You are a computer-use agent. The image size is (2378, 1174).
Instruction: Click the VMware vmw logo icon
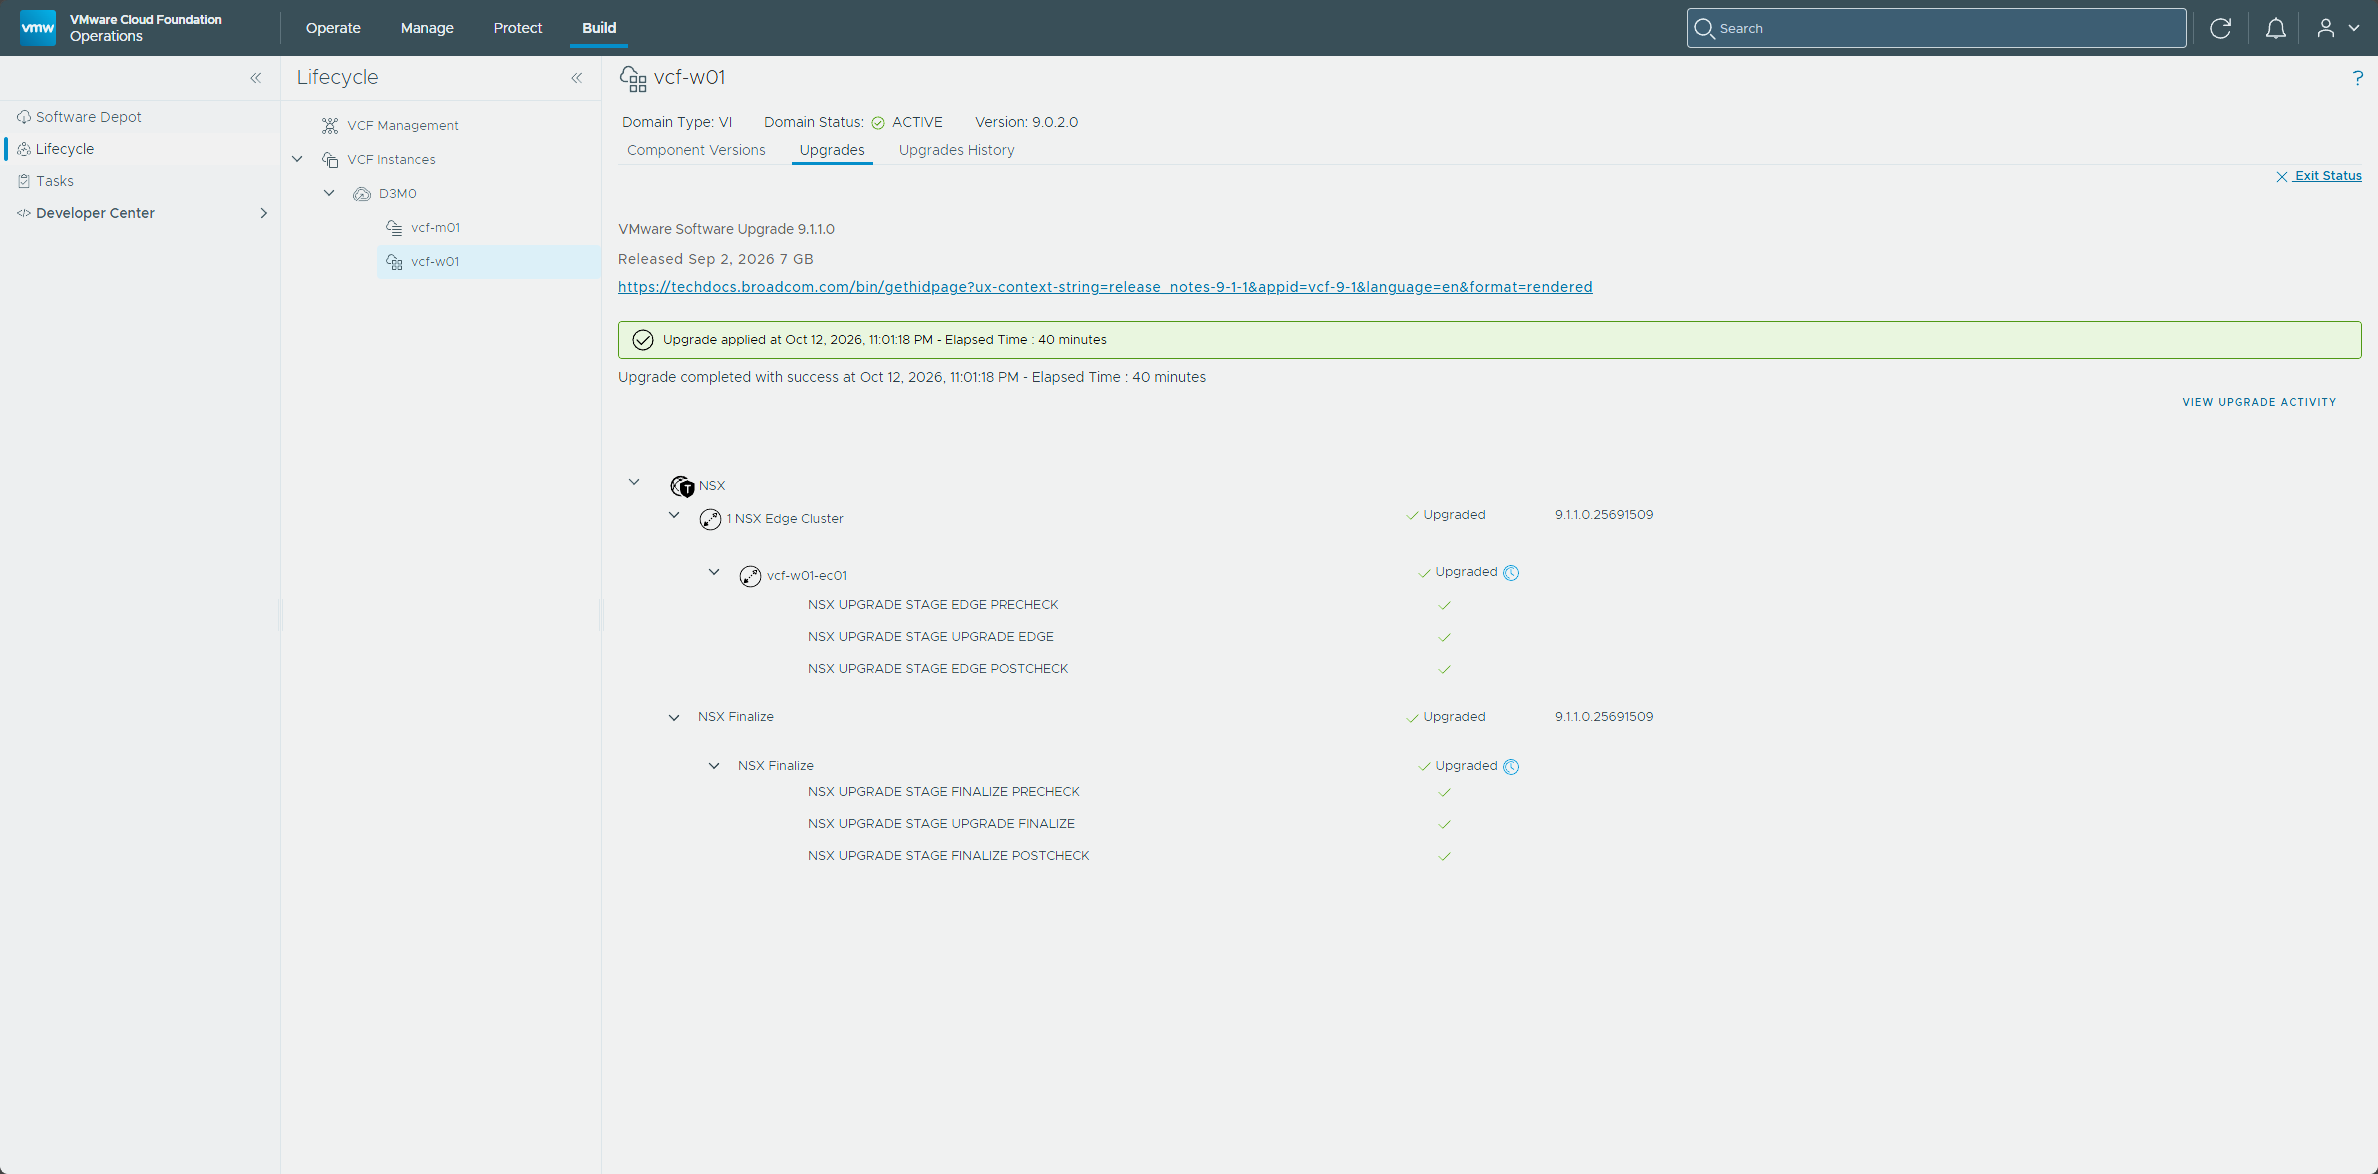[x=38, y=28]
